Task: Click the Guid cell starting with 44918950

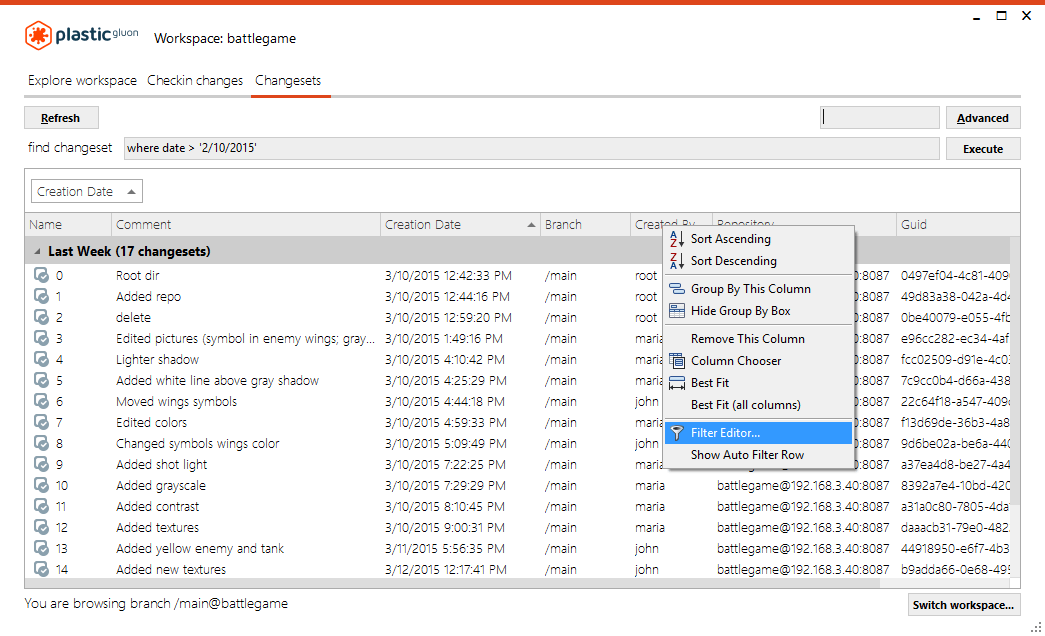Action: [x=954, y=548]
